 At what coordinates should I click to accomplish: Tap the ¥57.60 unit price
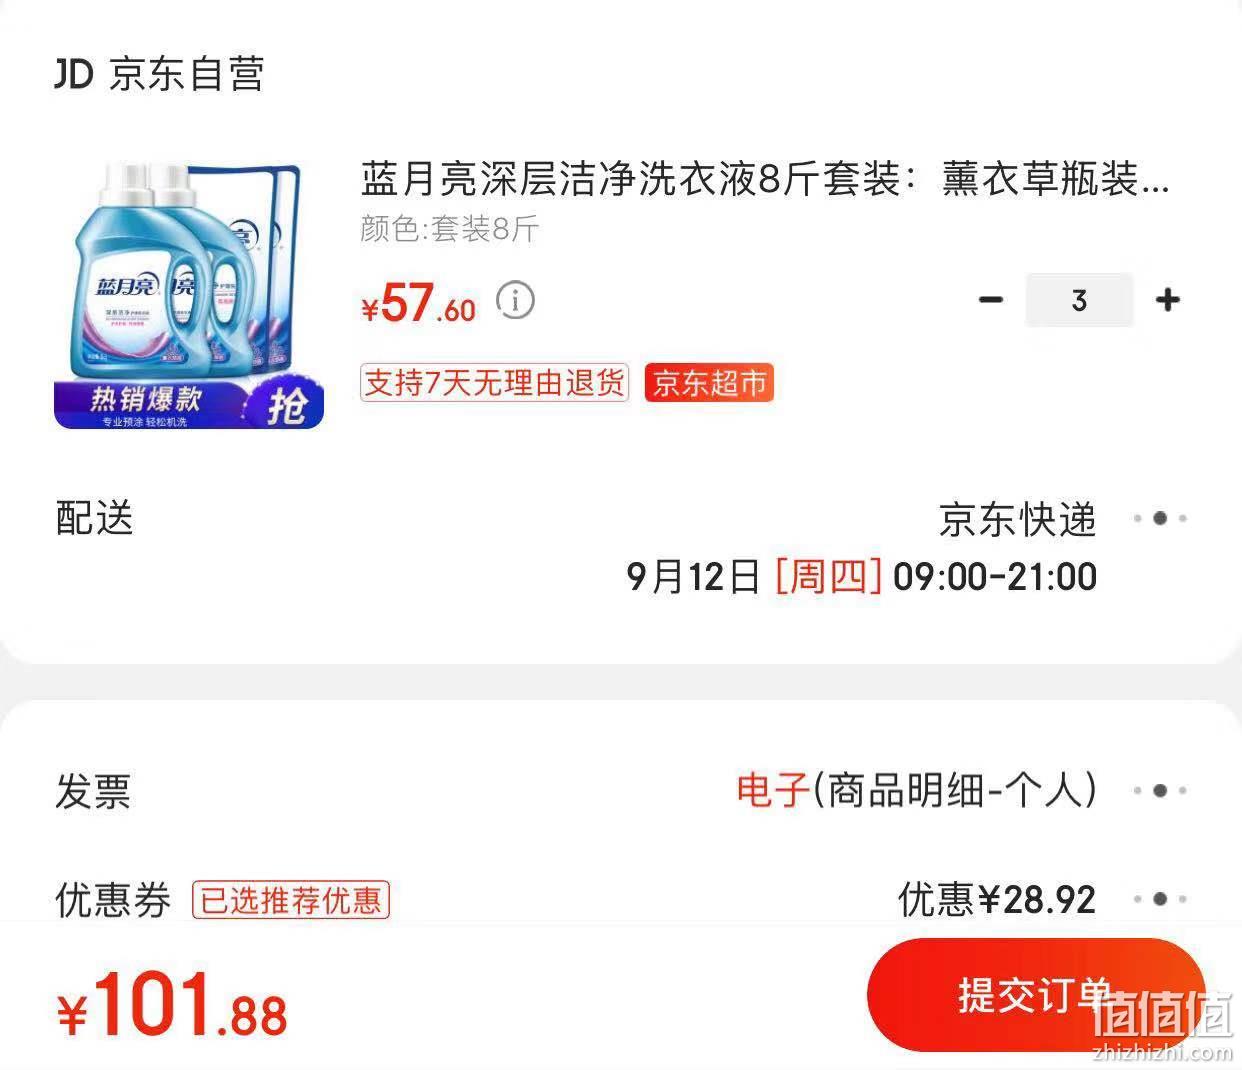[418, 303]
